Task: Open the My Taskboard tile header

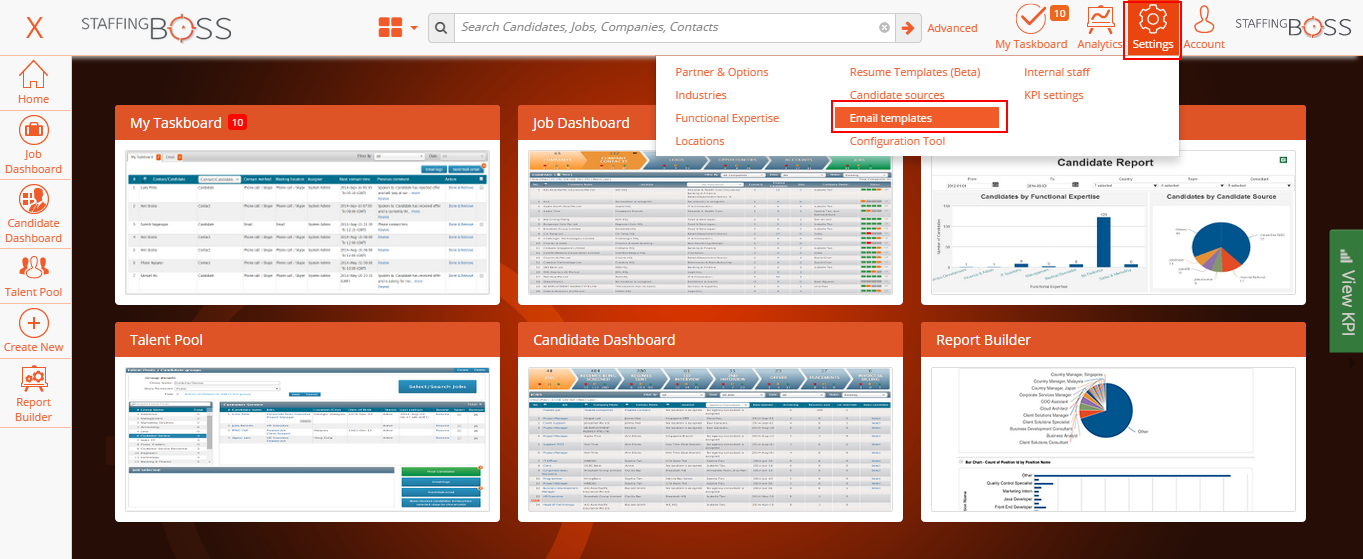Action: pos(307,123)
